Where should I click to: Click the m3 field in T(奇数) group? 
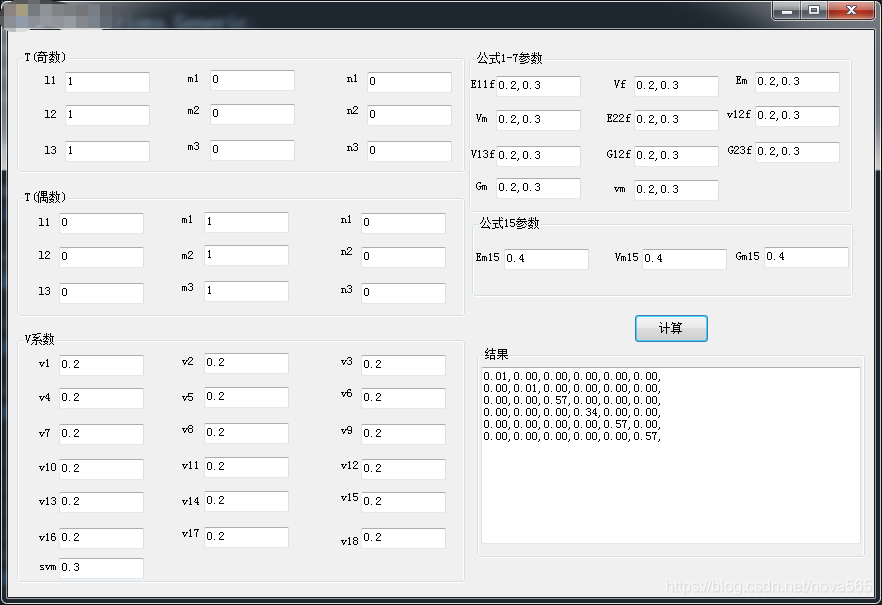coord(252,150)
